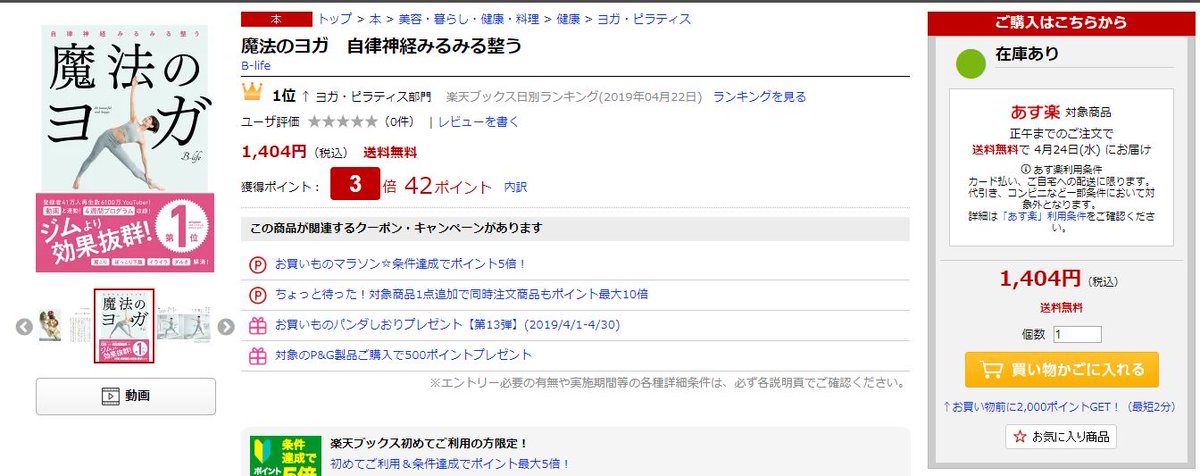Click the 在庫あり stock status text
This screenshot has height=476, width=1200.
(1027, 54)
